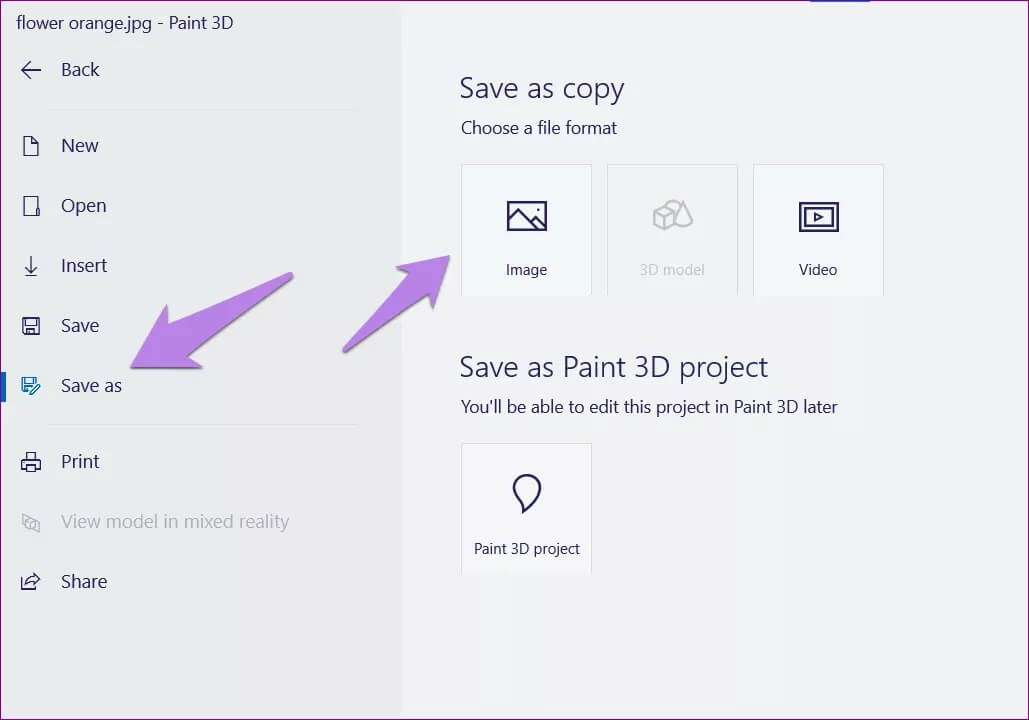Select the Paint 3D project tile
This screenshot has width=1029, height=720.
tap(526, 508)
